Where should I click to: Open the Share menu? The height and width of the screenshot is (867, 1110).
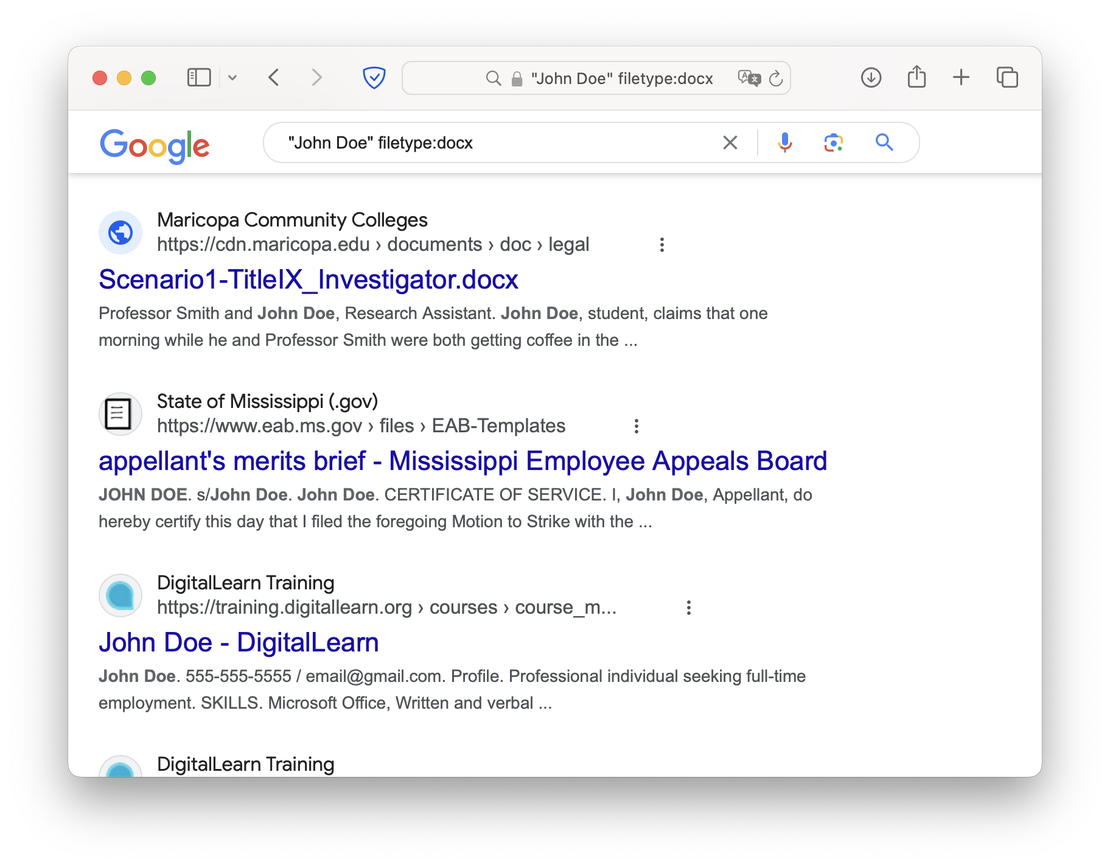916,77
